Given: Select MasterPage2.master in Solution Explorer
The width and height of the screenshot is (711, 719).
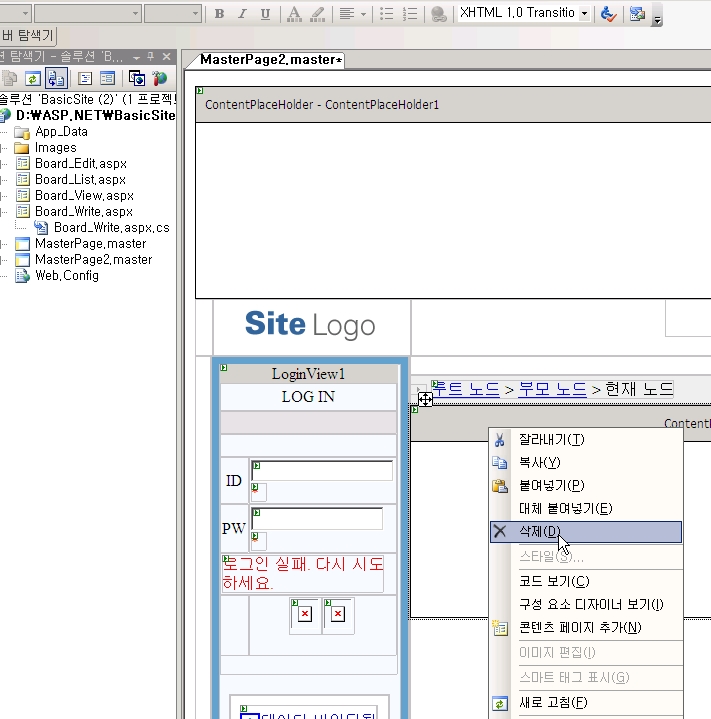Looking at the screenshot, I should (x=94, y=260).
